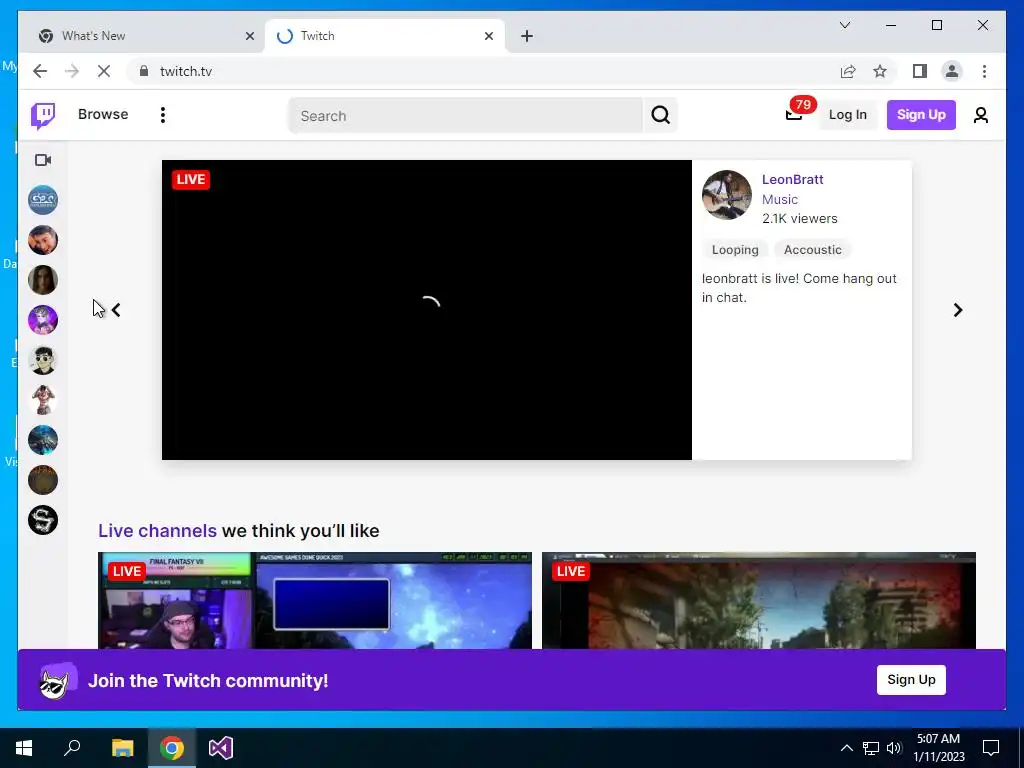The width and height of the screenshot is (1024, 768).
Task: Open the user profile icon menu
Action: pos(980,115)
